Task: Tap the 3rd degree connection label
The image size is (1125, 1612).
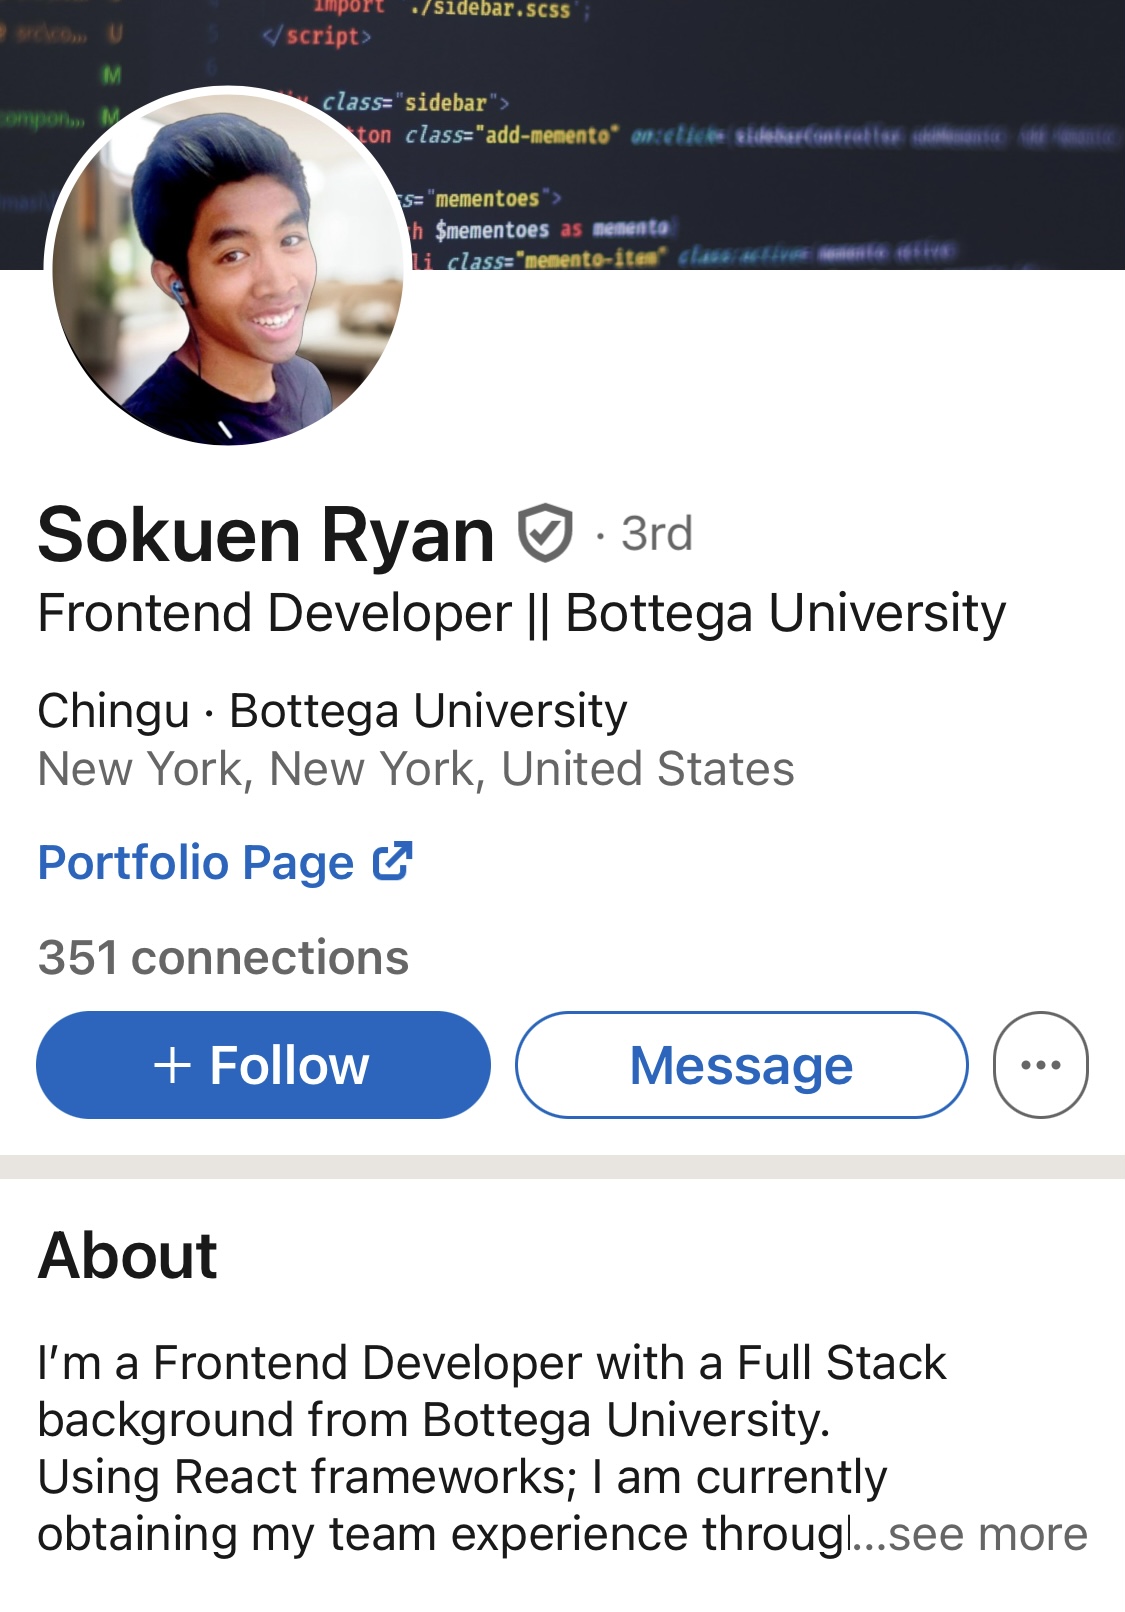Action: click(x=656, y=534)
